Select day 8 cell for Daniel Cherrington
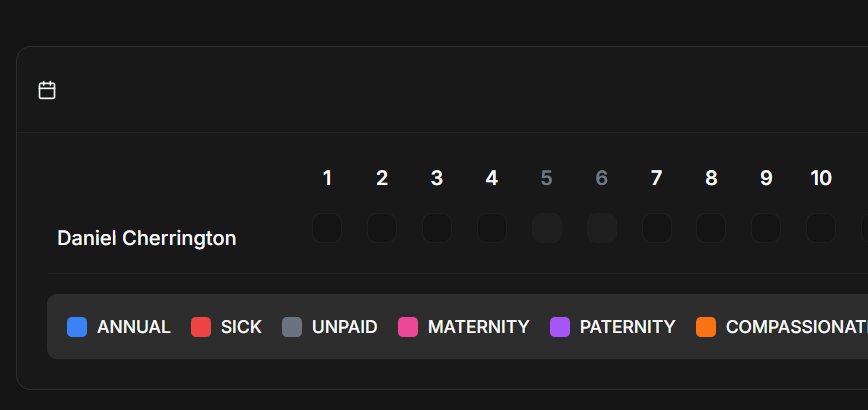The image size is (868, 410). point(711,228)
